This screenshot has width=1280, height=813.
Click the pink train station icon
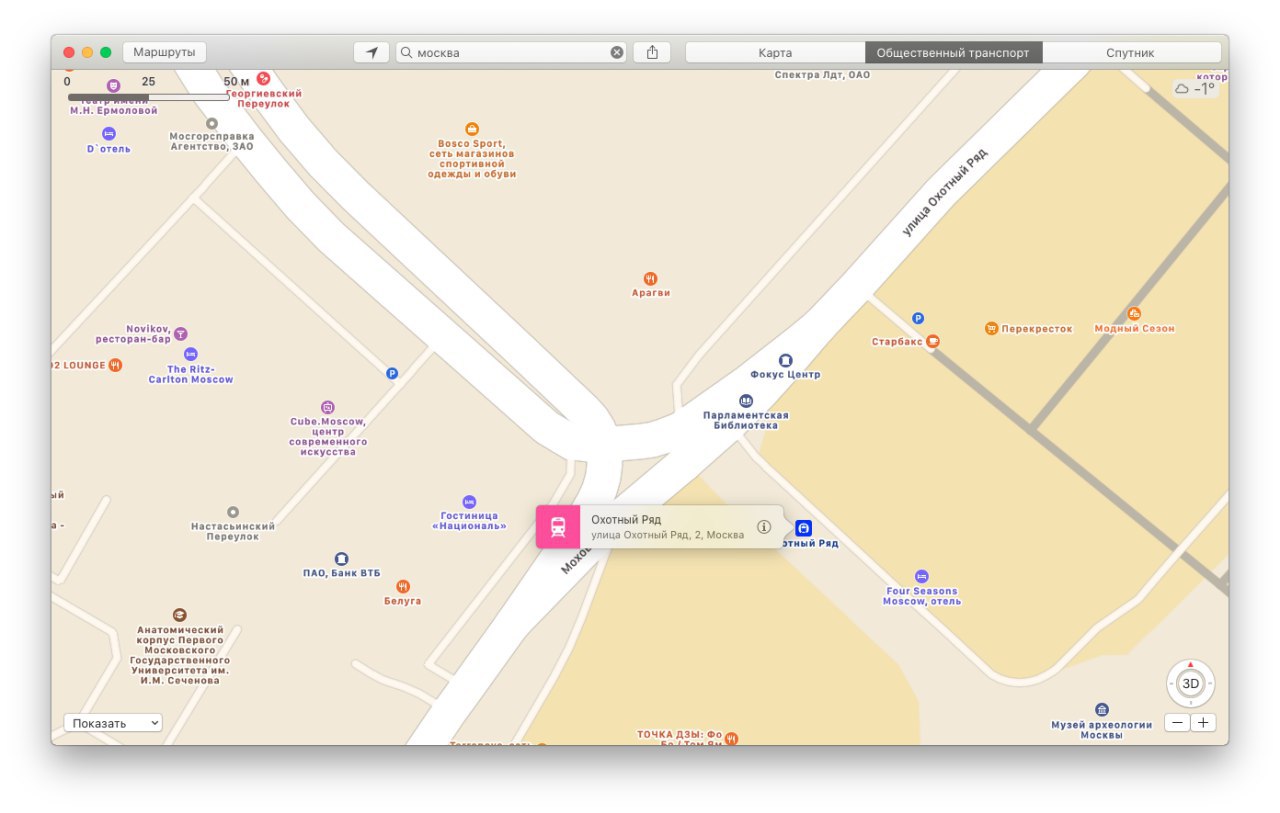558,527
